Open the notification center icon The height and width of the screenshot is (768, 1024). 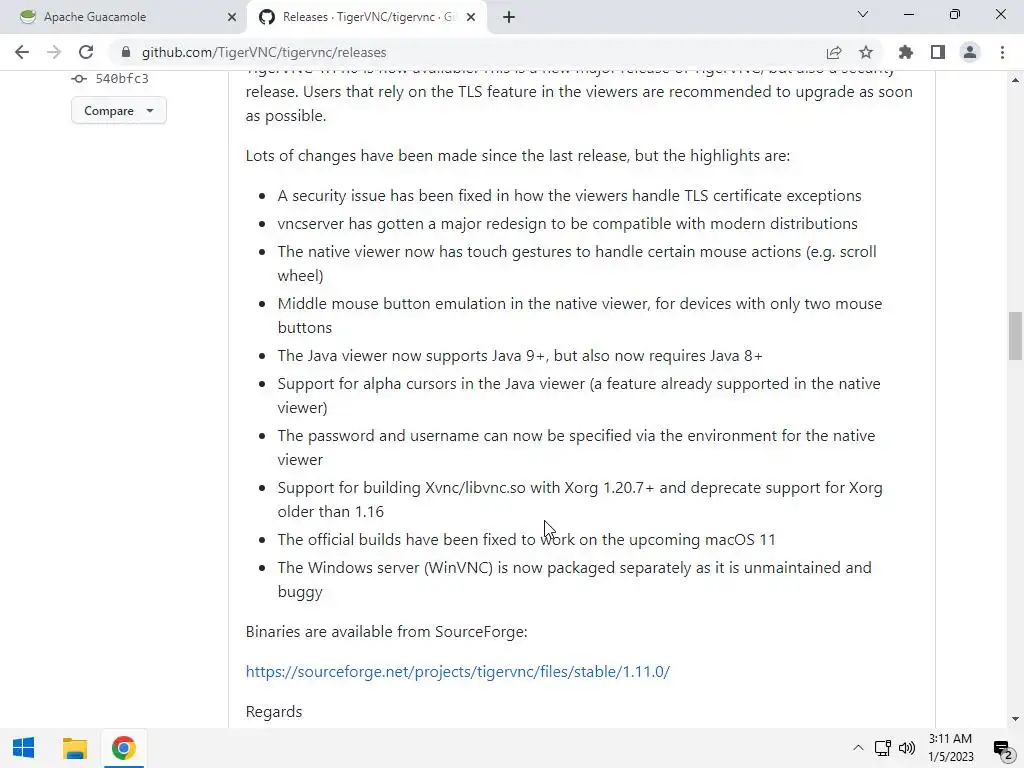[x=1002, y=748]
